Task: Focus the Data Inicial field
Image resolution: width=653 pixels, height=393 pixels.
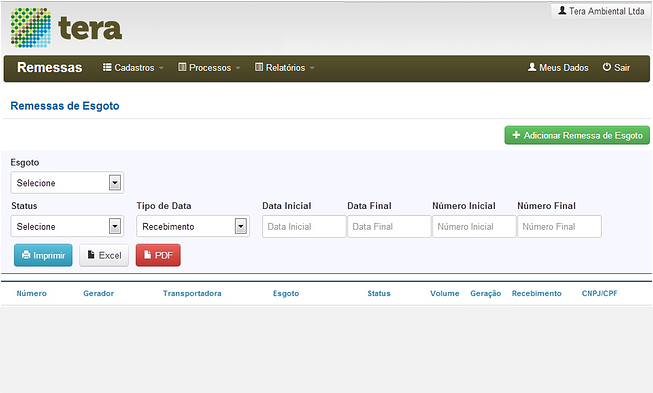Action: click(304, 226)
